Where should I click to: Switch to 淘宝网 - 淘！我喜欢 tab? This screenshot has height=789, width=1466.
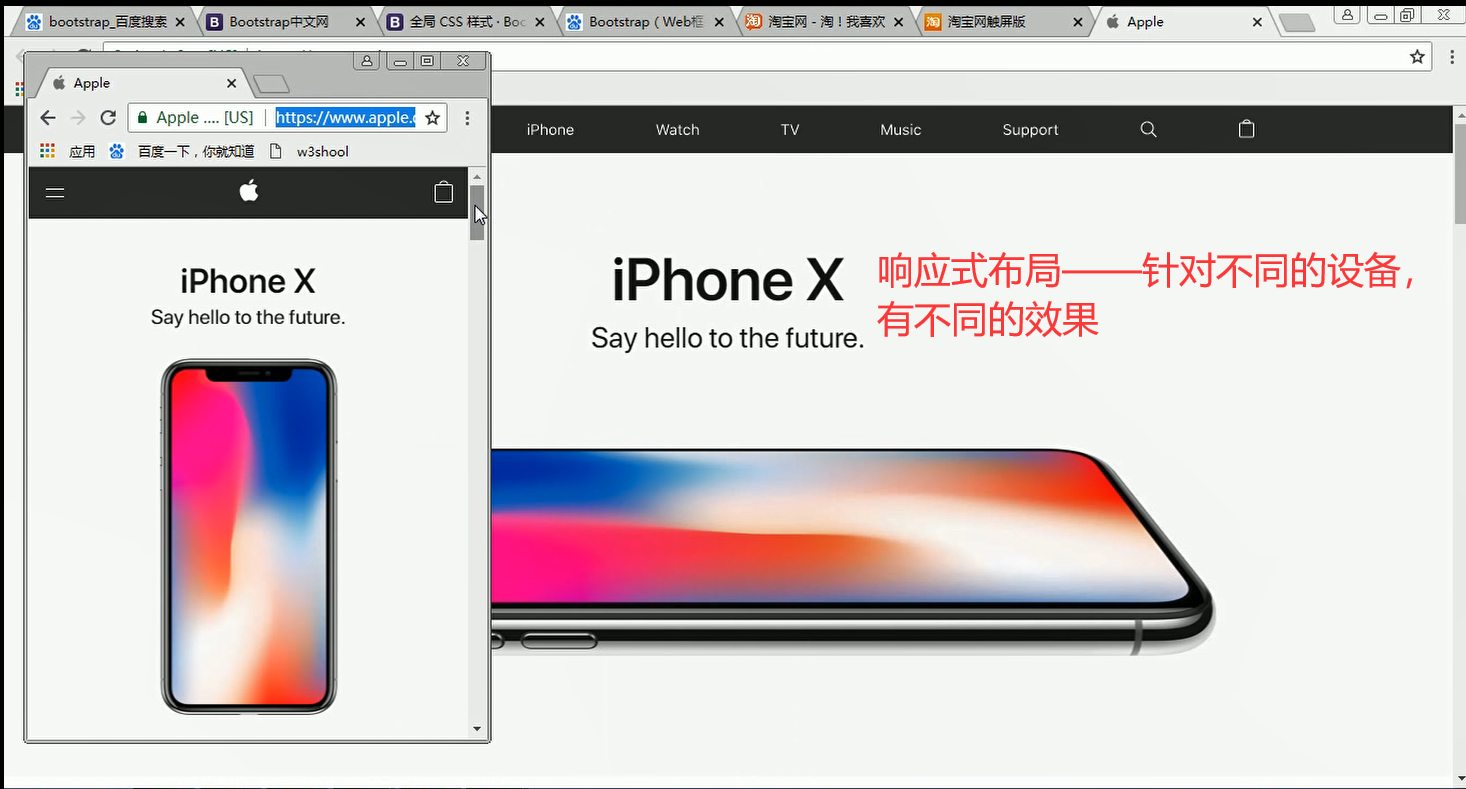[x=826, y=22]
